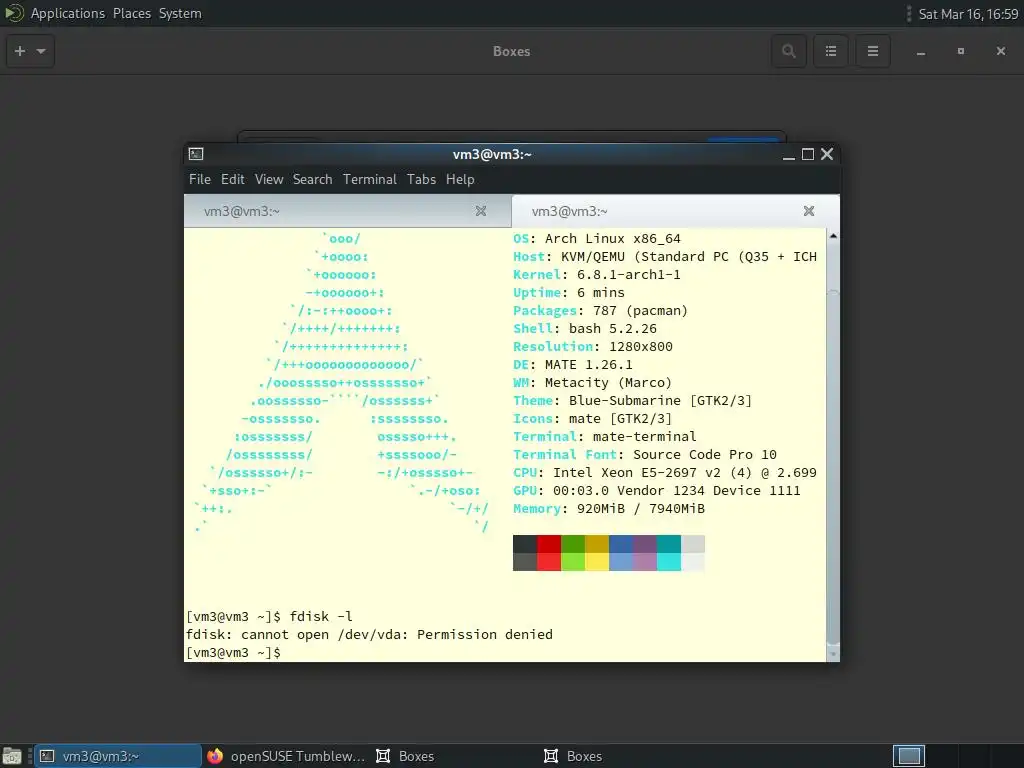Switch to the first vm3@vm3:~ terminal tab
The image size is (1024, 768).
[347, 211]
